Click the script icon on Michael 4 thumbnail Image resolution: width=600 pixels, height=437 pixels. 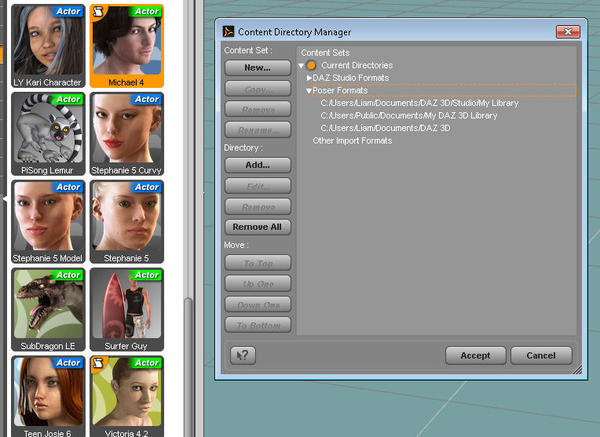pos(99,12)
